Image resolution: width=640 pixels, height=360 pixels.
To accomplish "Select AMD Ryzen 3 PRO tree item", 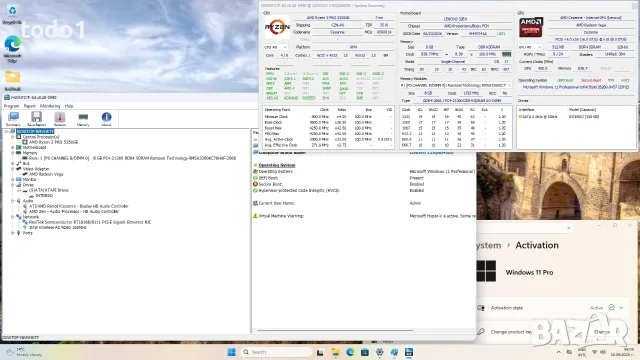I will pos(53,142).
